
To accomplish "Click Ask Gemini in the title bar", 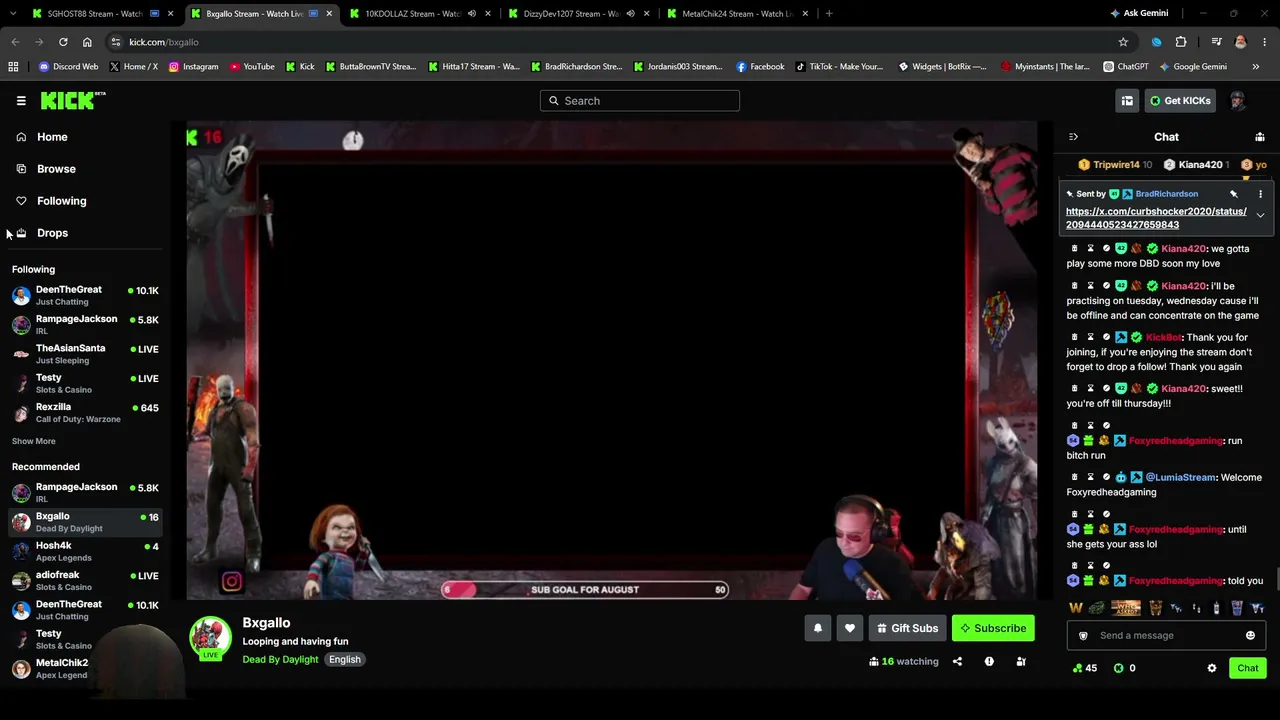I will pyautogui.click(x=1139, y=13).
